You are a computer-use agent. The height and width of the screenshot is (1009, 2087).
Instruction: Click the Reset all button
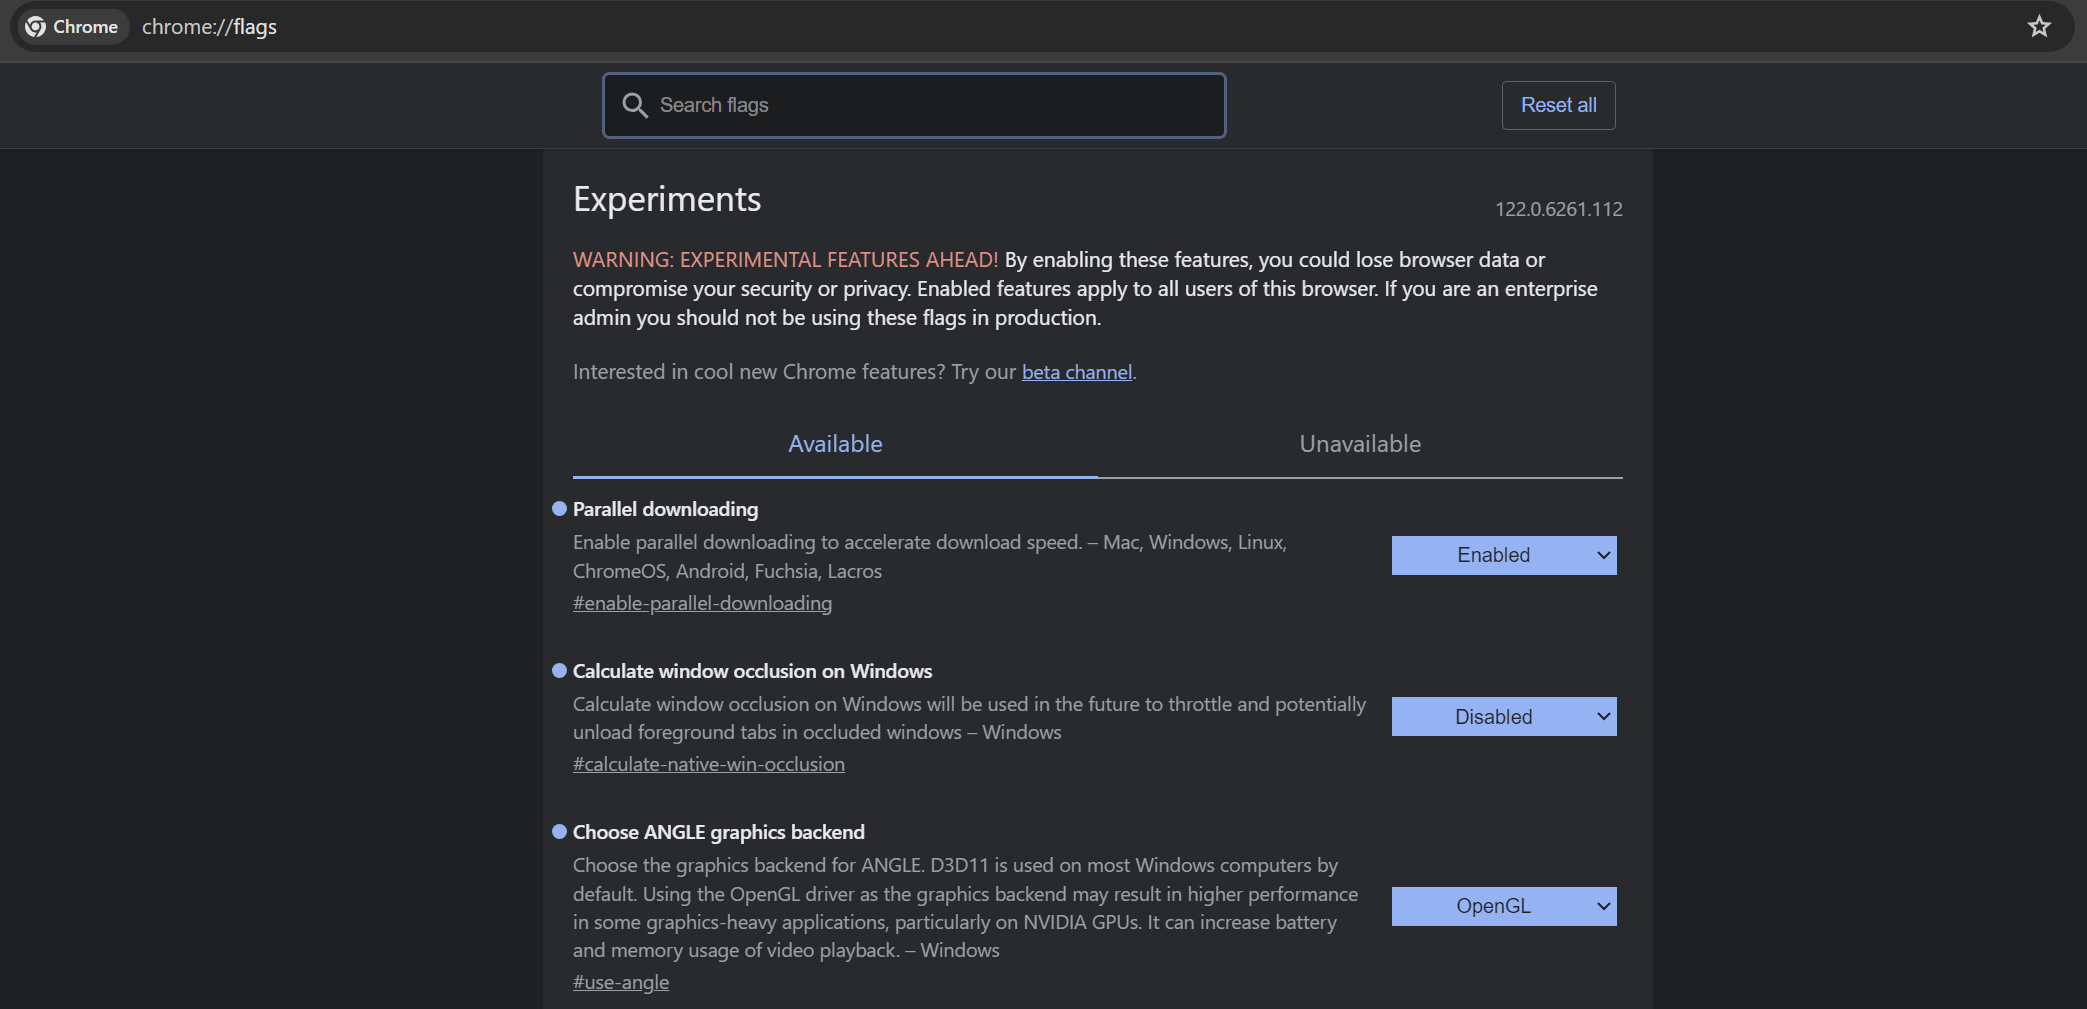click(1558, 105)
